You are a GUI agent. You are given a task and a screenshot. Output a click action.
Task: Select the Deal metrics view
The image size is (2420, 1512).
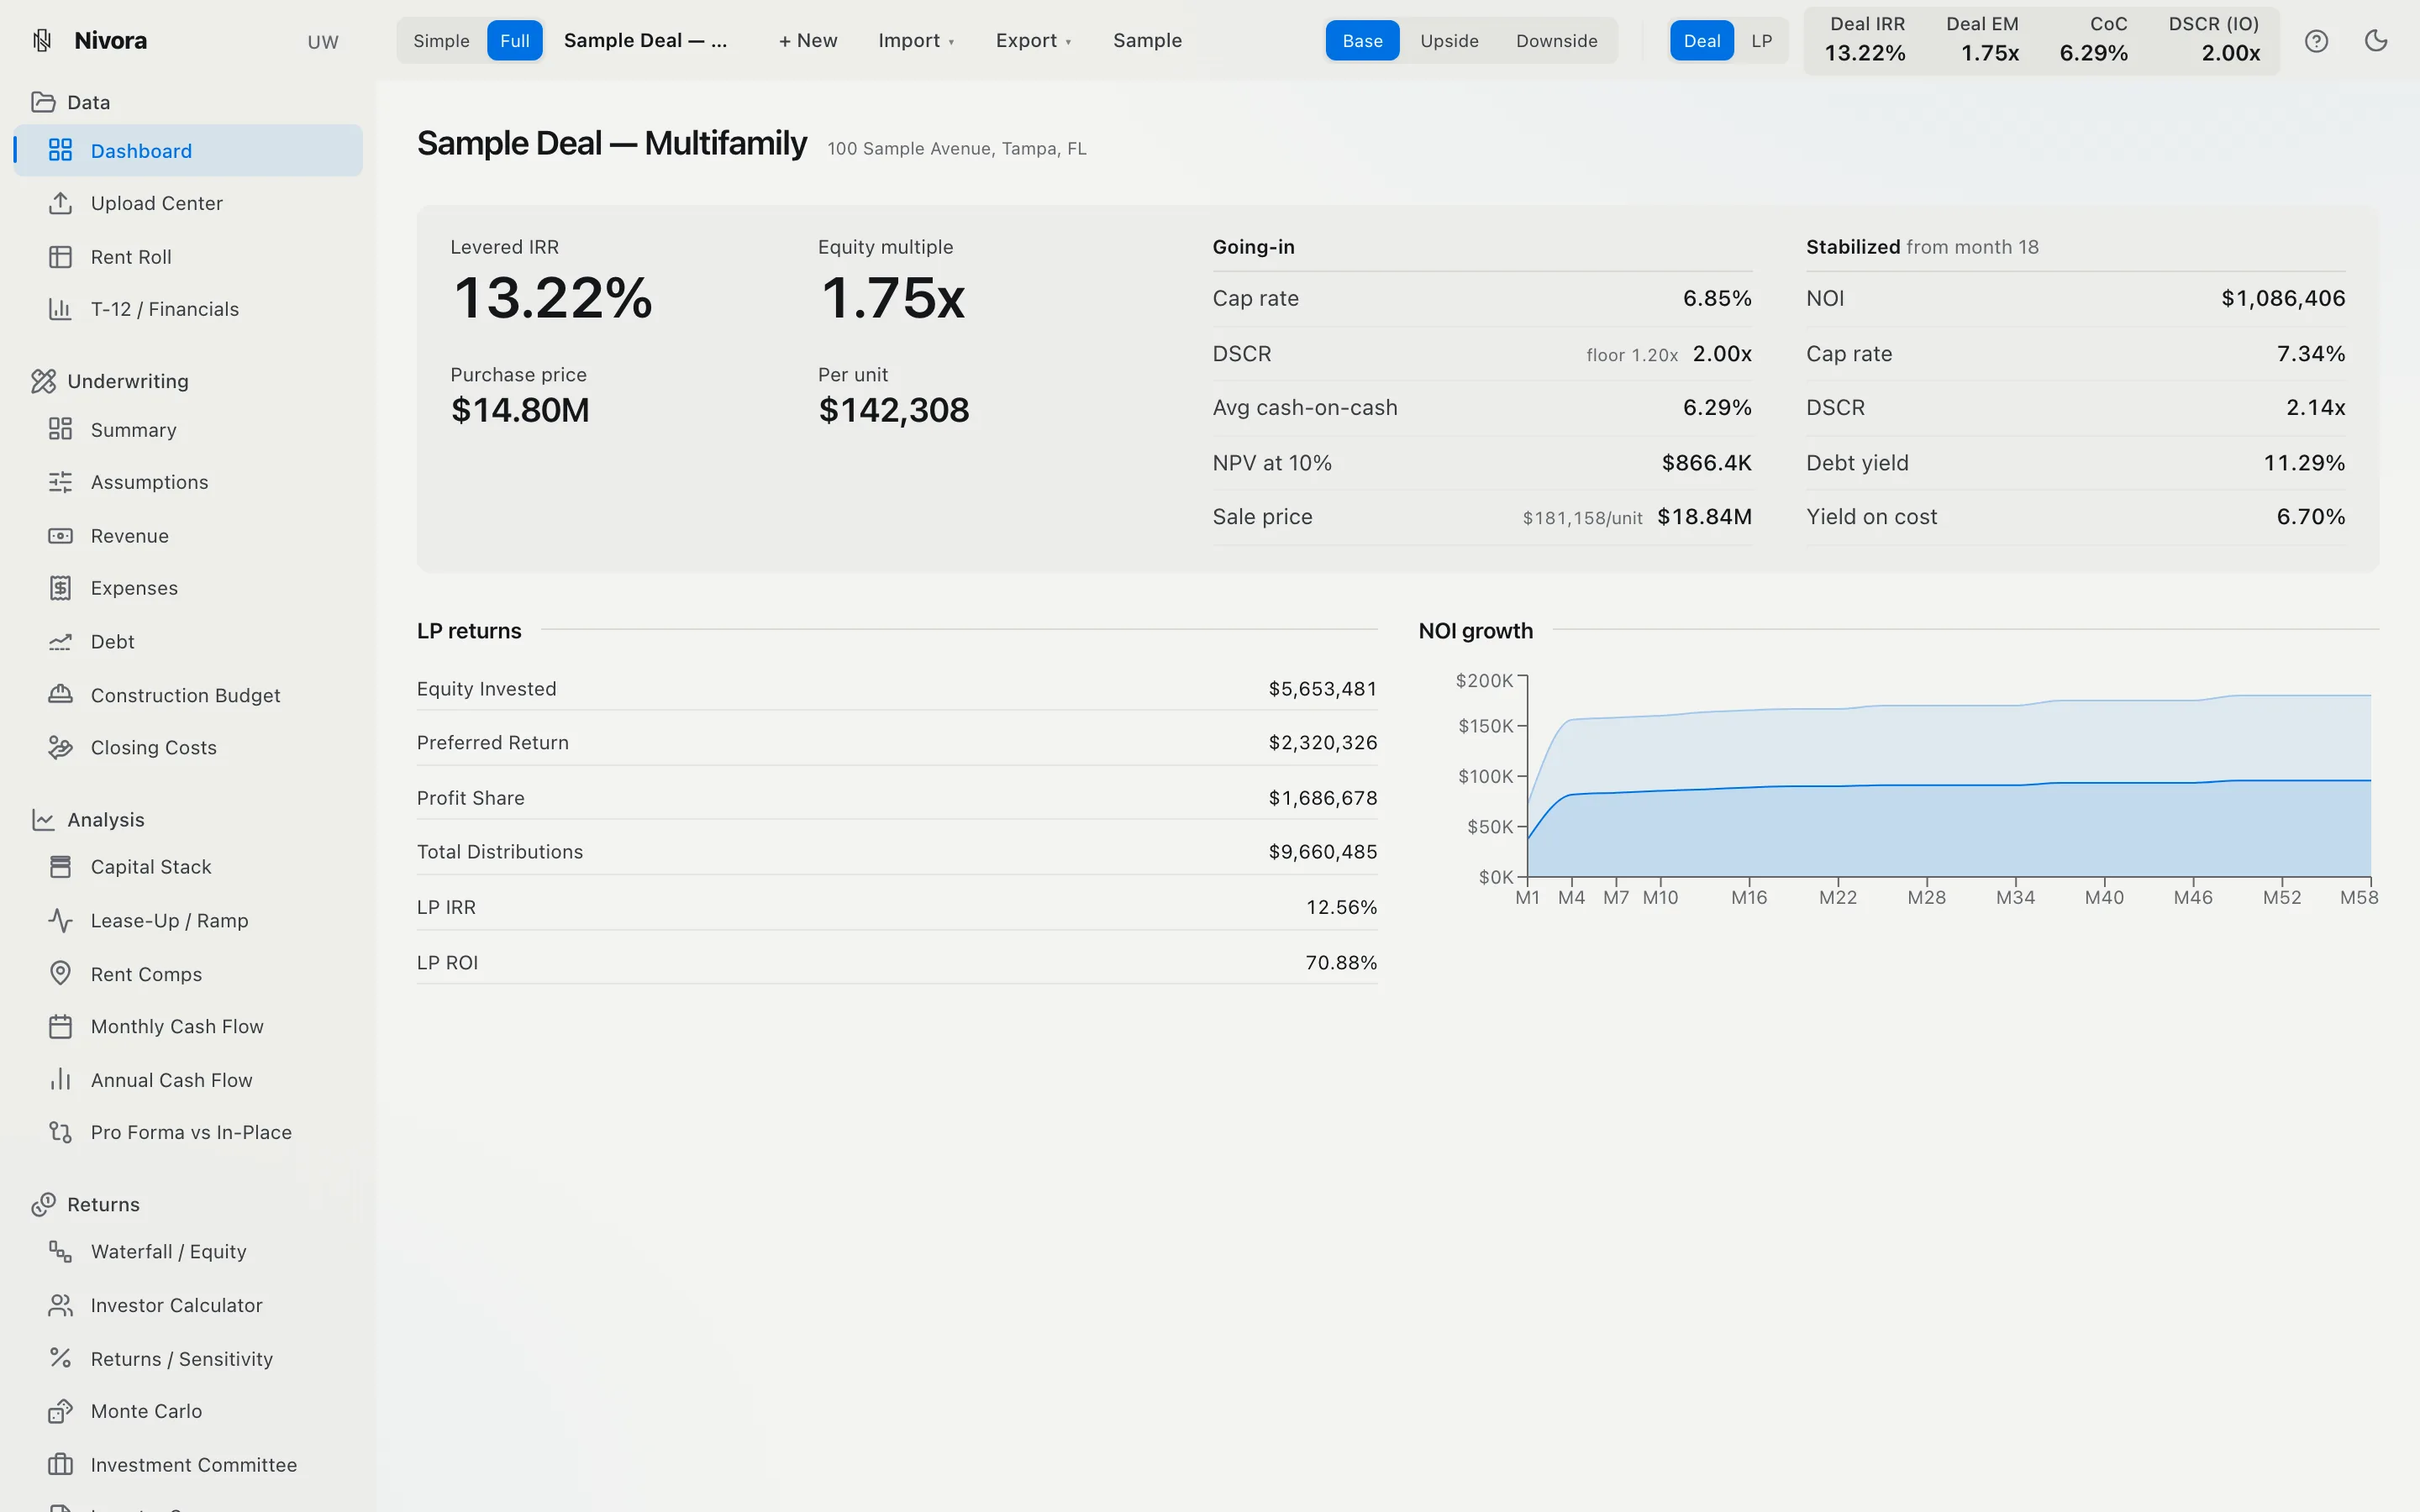pos(1701,41)
